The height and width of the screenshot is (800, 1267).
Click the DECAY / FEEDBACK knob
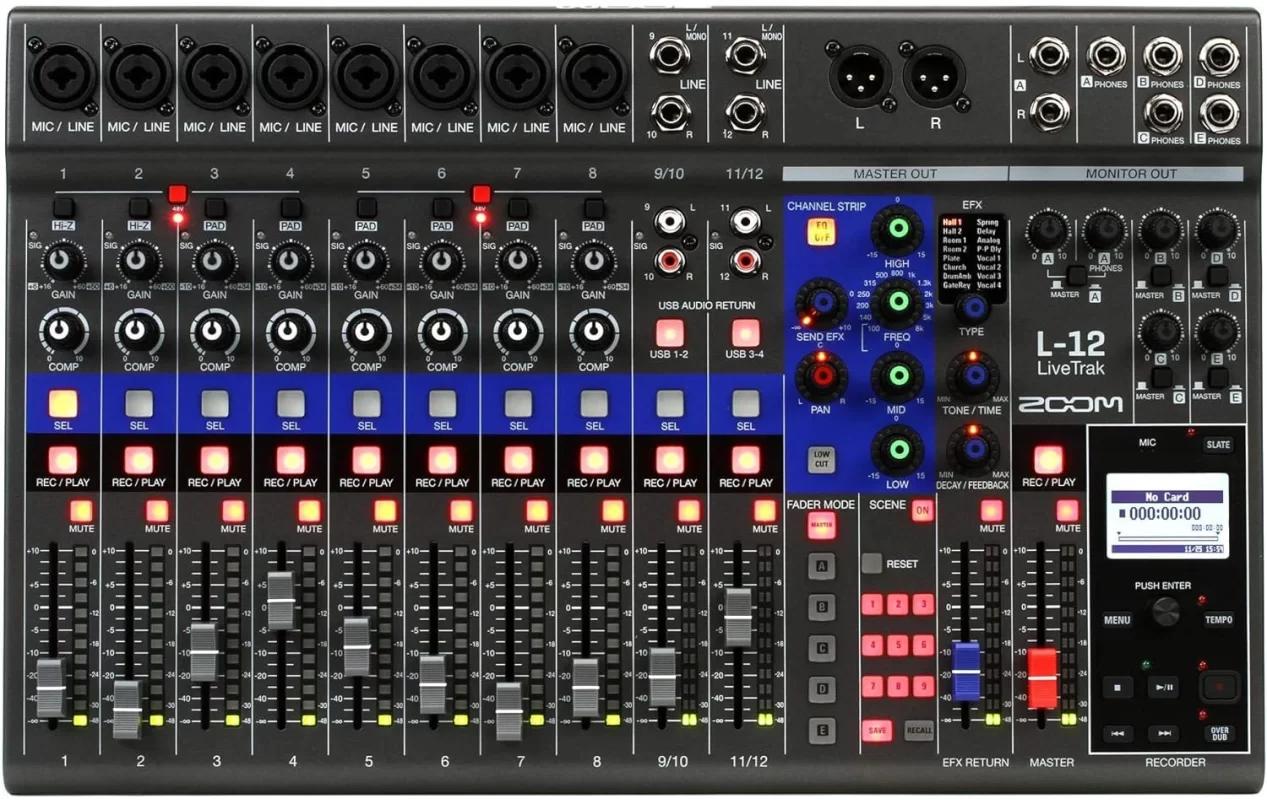click(x=973, y=448)
